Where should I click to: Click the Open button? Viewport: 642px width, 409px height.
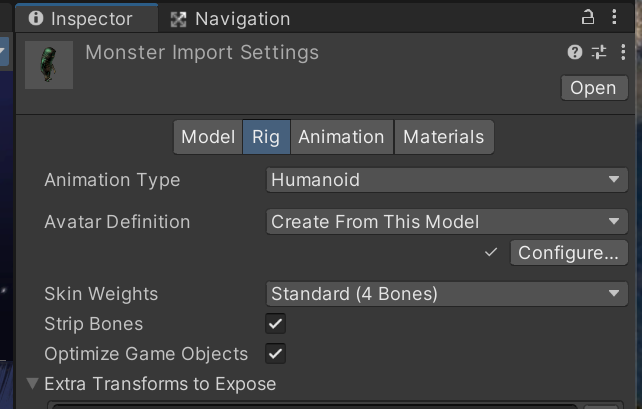coord(594,88)
